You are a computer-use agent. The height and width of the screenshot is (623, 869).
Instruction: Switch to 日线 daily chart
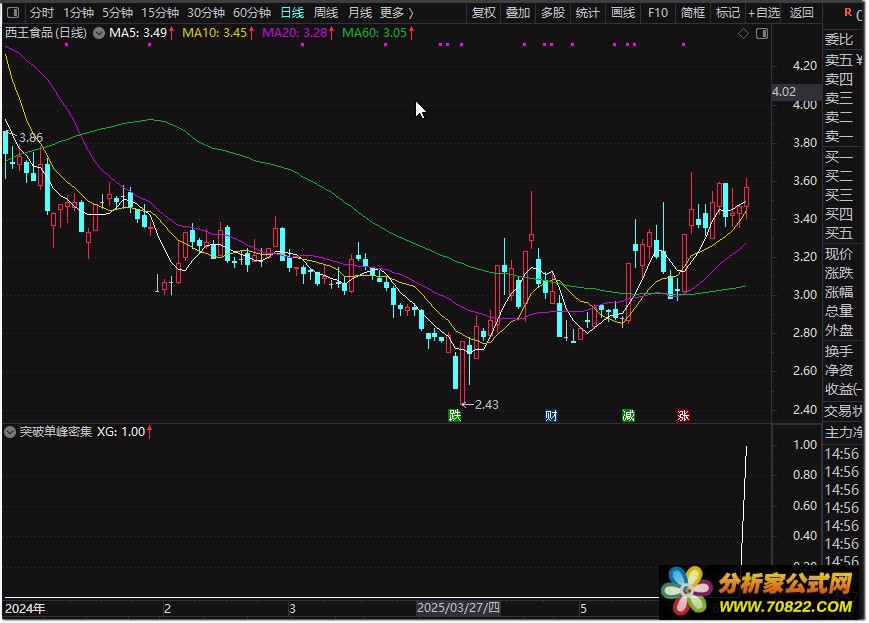[x=292, y=12]
